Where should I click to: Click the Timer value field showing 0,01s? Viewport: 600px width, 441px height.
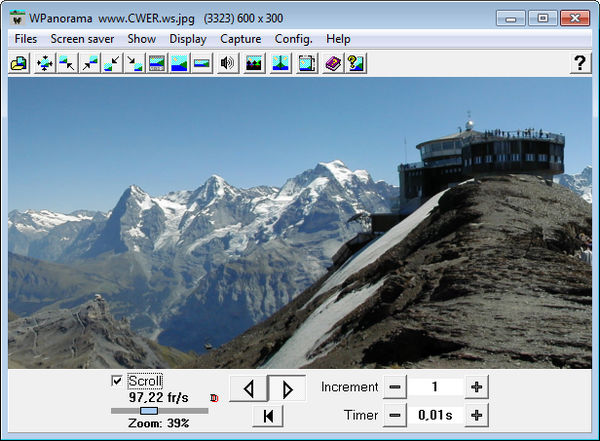coord(435,415)
